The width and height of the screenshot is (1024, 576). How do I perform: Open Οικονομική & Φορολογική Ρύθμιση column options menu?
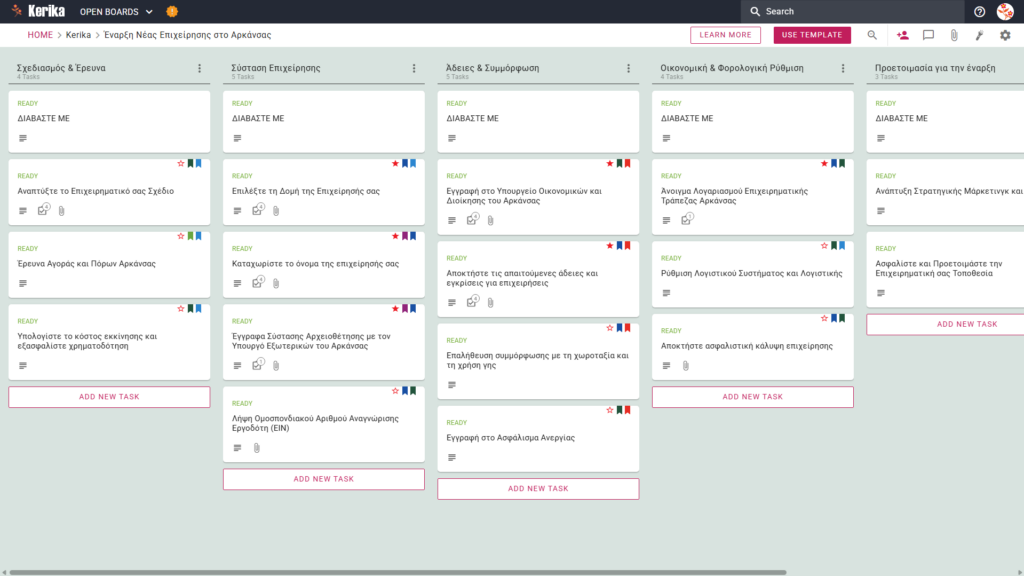(842, 69)
